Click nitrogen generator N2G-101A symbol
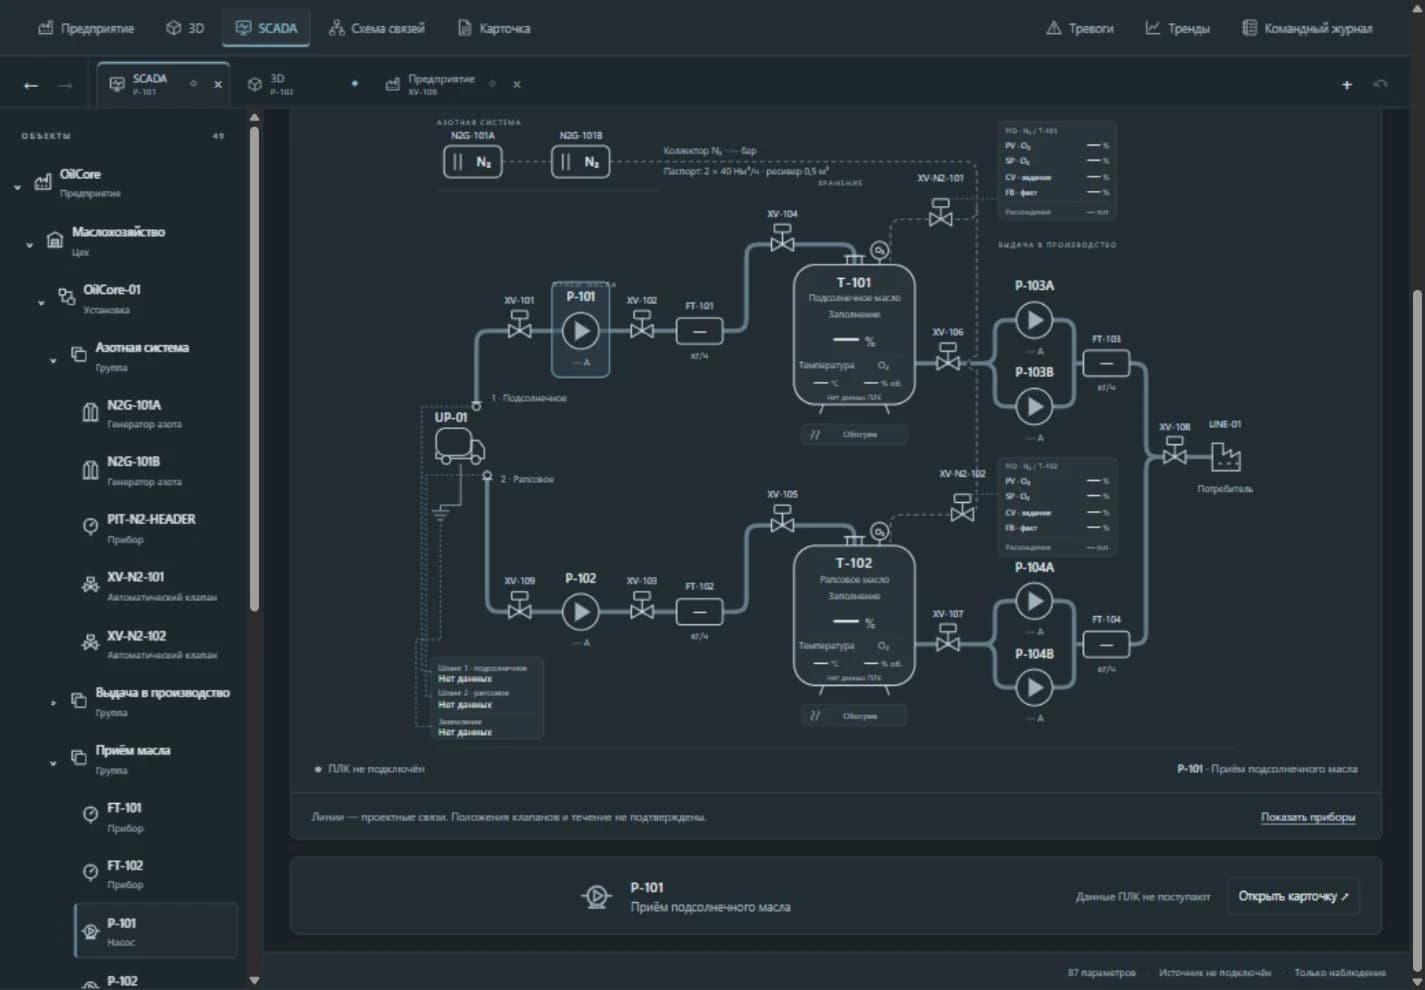1425x990 pixels. pyautogui.click(x=473, y=162)
